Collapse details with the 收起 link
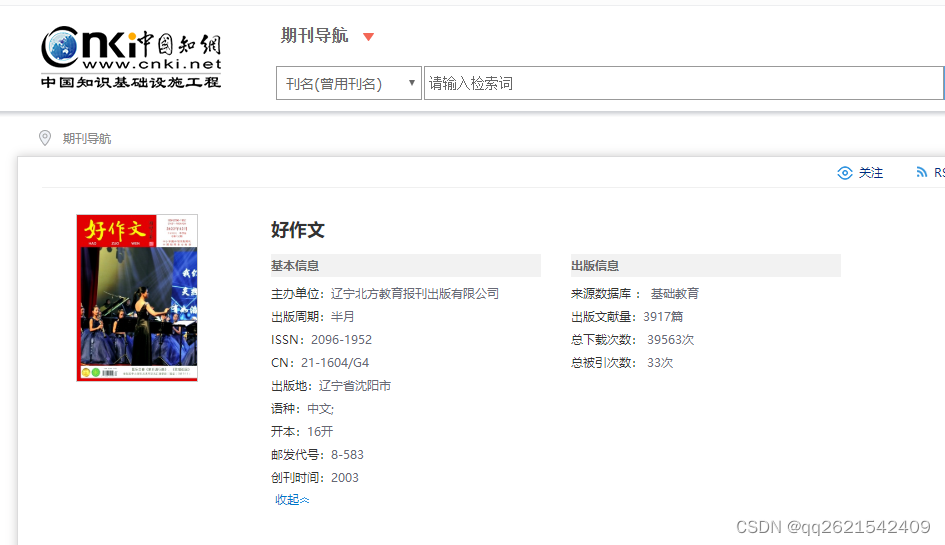945x545 pixels. coord(292,500)
